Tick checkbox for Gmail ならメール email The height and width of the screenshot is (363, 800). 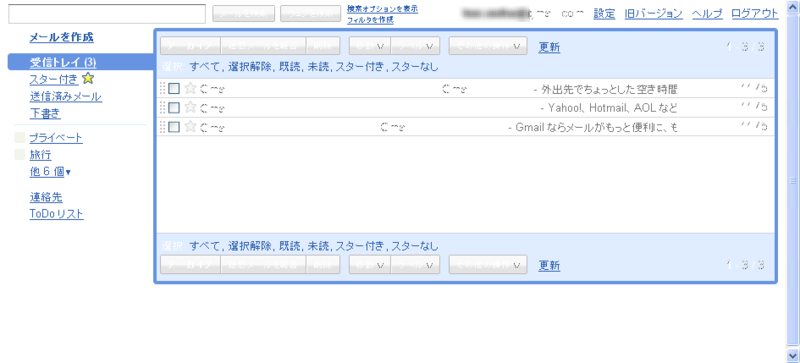[174, 127]
